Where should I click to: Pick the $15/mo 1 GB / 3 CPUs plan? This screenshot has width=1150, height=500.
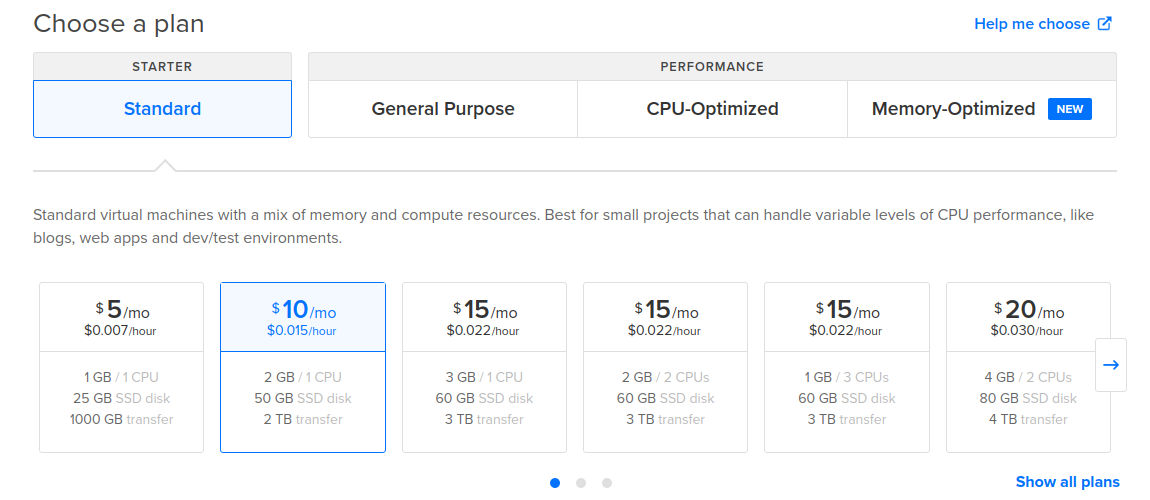click(846, 367)
